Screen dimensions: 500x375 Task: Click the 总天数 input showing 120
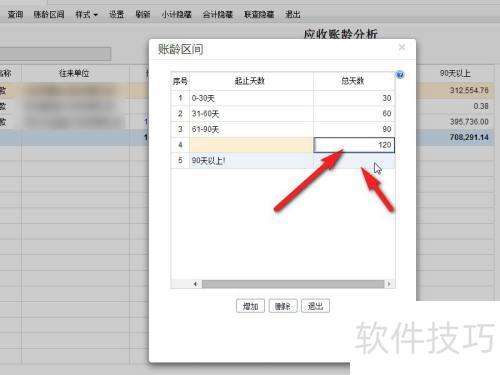(354, 145)
